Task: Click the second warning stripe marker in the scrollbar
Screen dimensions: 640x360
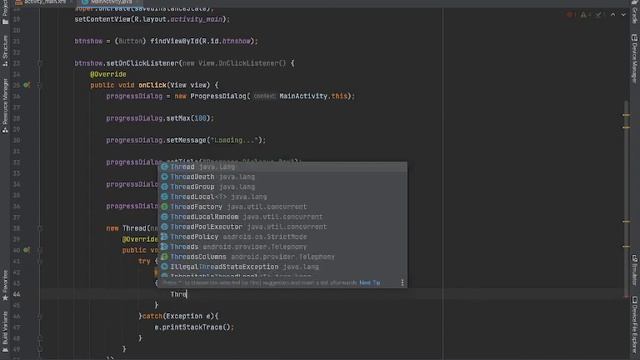Action: (x=626, y=127)
